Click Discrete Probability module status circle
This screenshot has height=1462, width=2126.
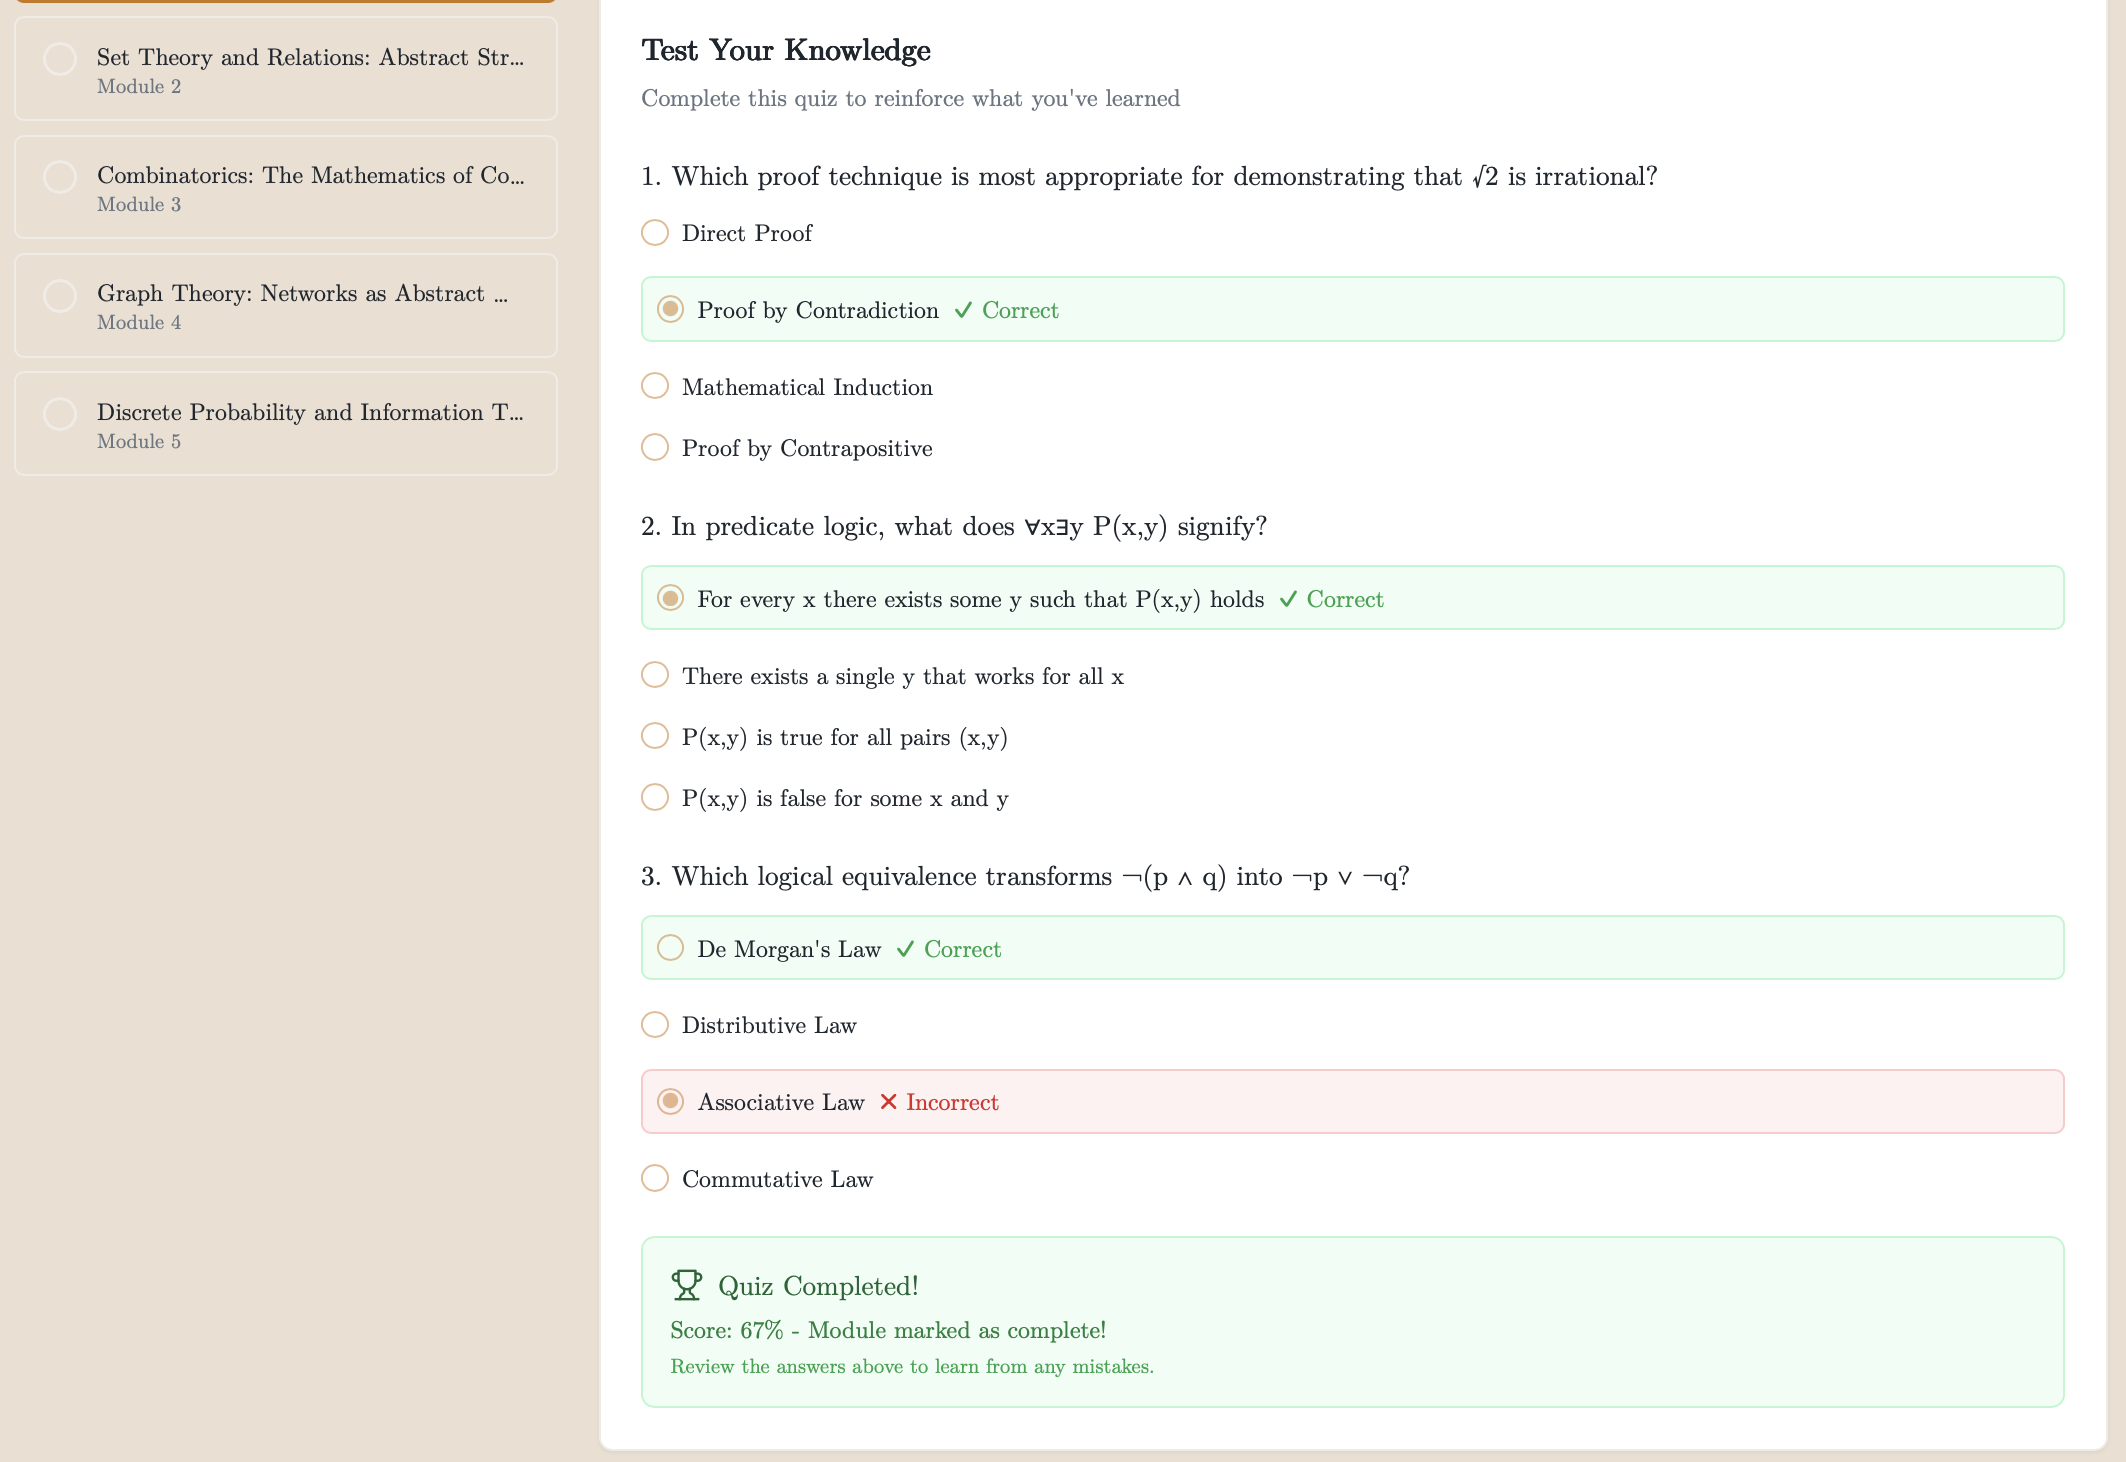tap(60, 414)
